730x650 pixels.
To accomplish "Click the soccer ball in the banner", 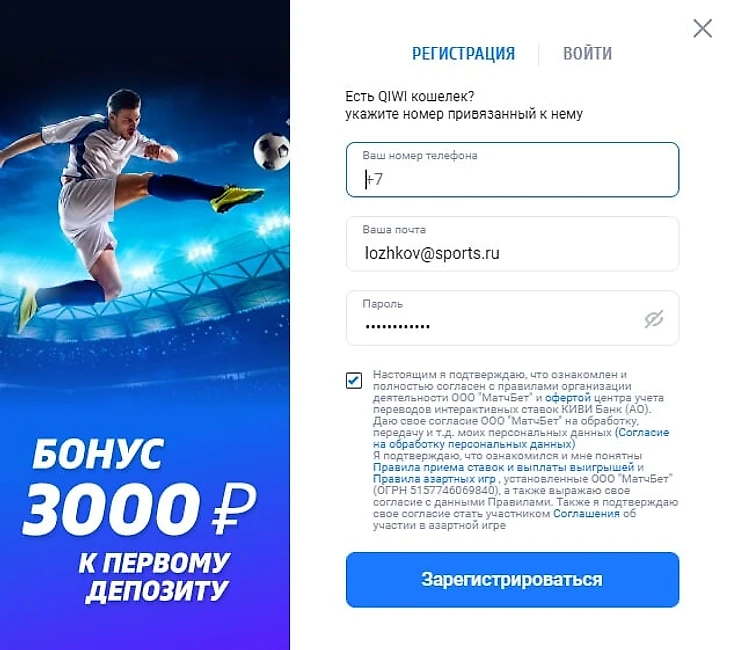I will (x=272, y=151).
